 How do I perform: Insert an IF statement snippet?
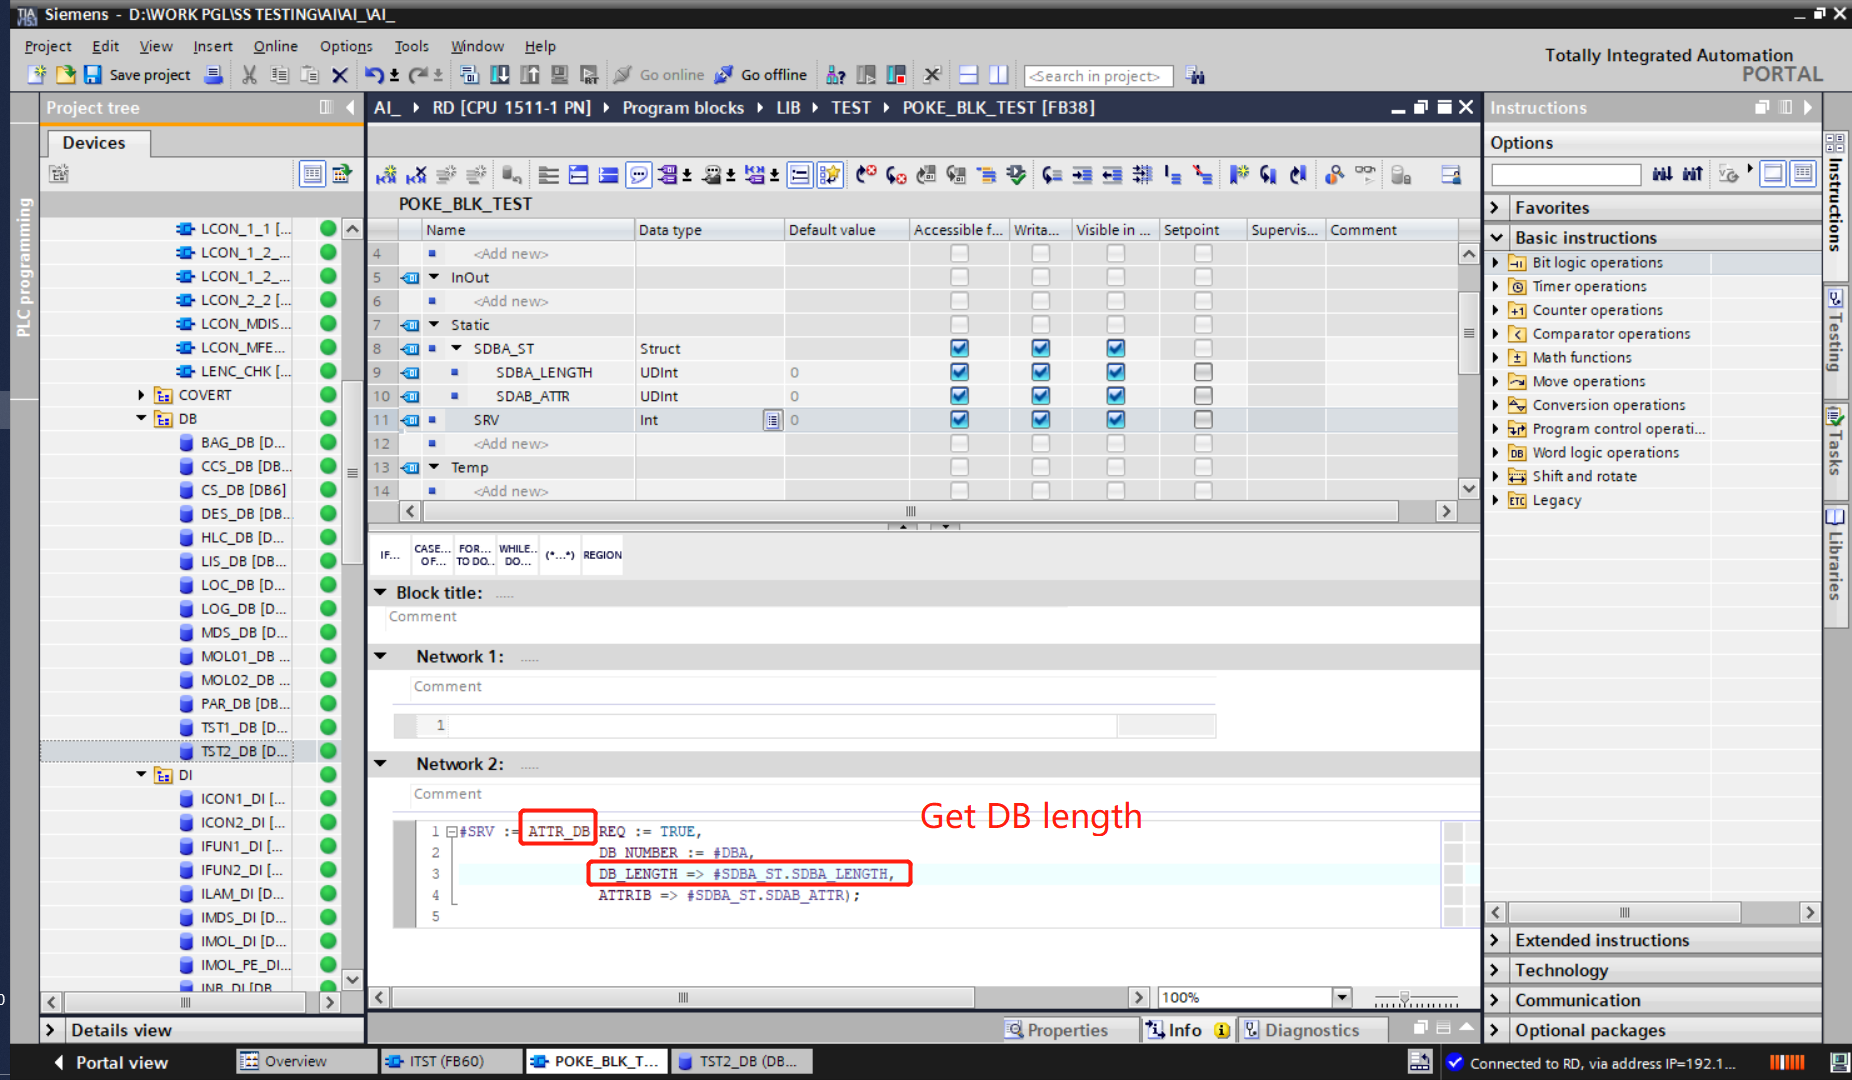point(390,555)
